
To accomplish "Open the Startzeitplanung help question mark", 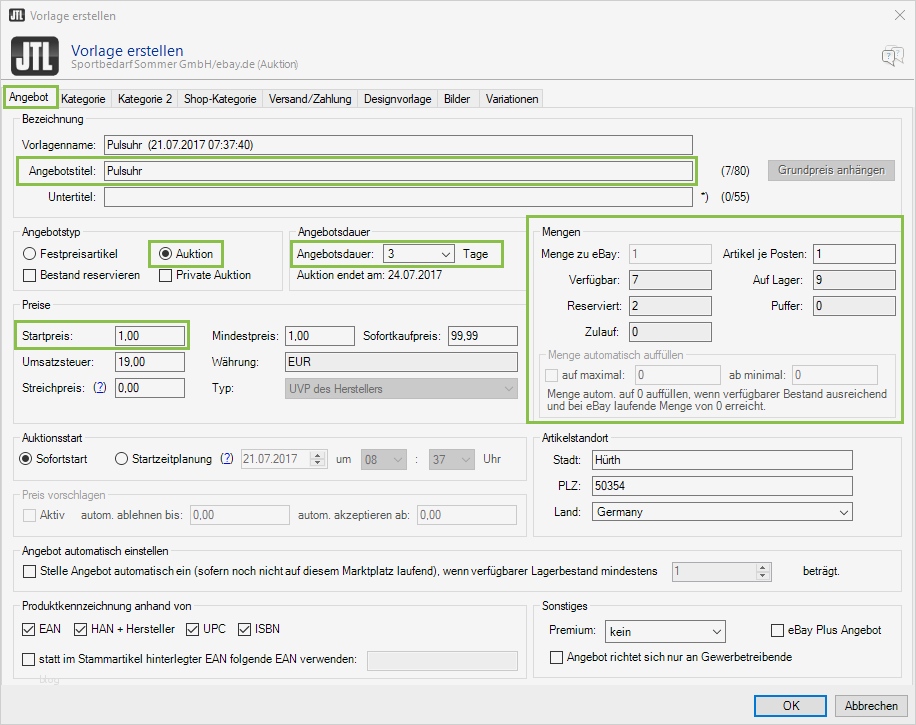I will tap(227, 459).
